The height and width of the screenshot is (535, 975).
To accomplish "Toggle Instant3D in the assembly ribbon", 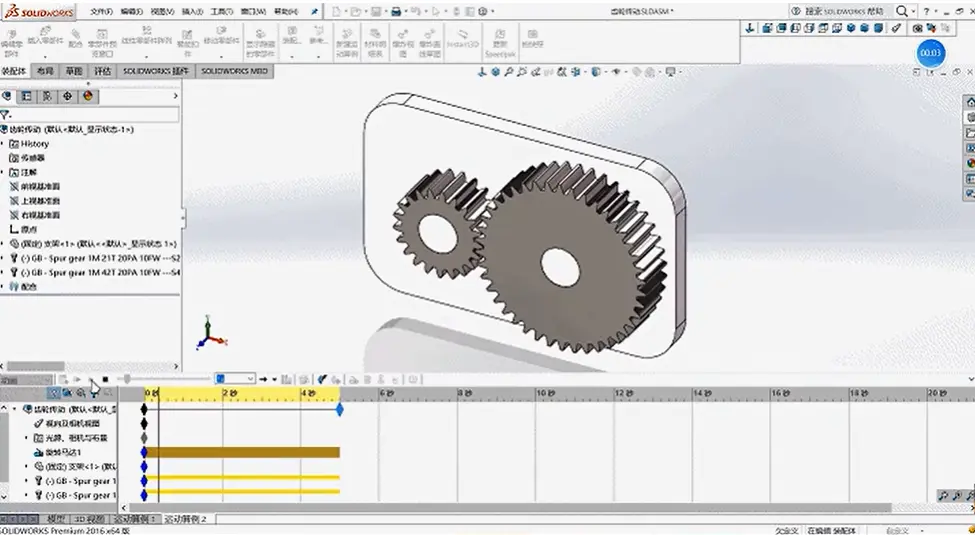I will [463, 38].
